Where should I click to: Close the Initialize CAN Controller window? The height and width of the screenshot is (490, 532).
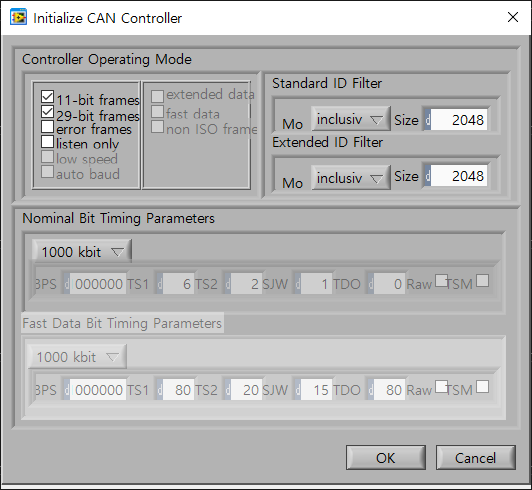513,17
